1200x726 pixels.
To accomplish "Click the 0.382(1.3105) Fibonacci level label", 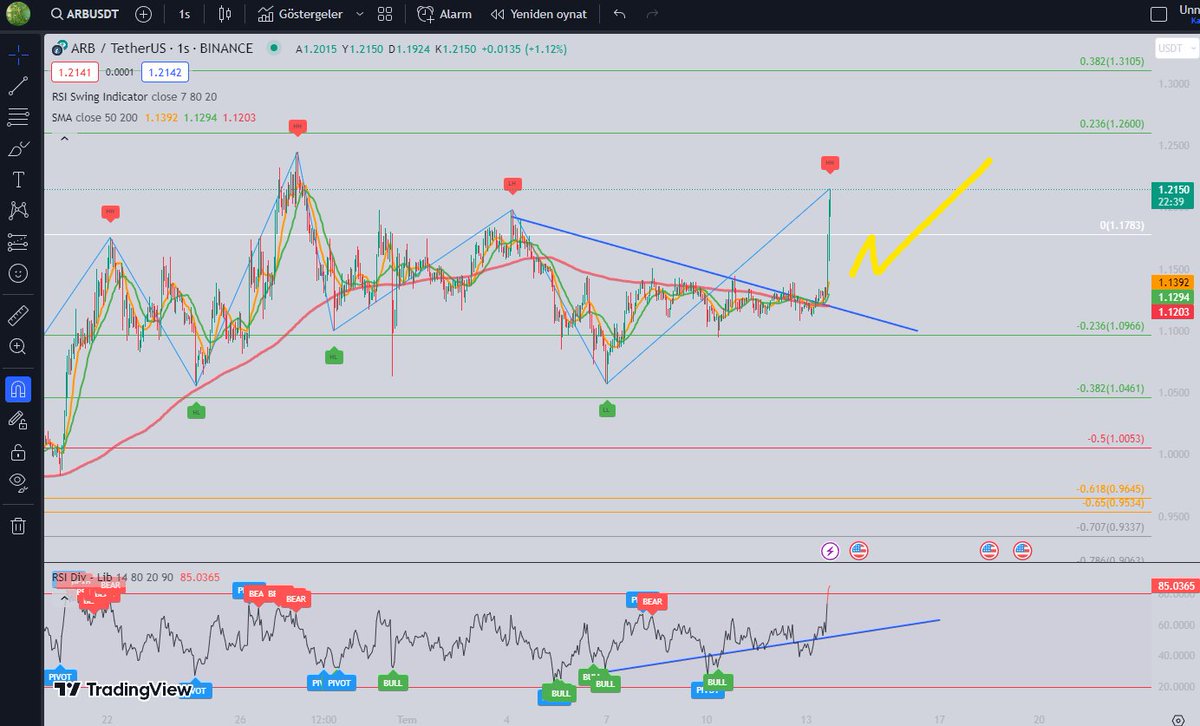I will coord(1112,61).
